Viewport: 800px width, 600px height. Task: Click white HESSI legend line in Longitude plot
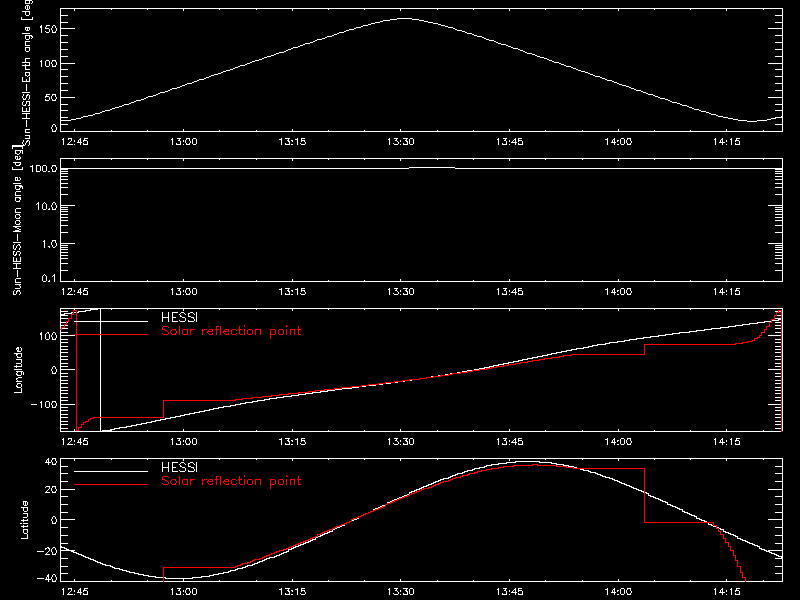(111, 321)
